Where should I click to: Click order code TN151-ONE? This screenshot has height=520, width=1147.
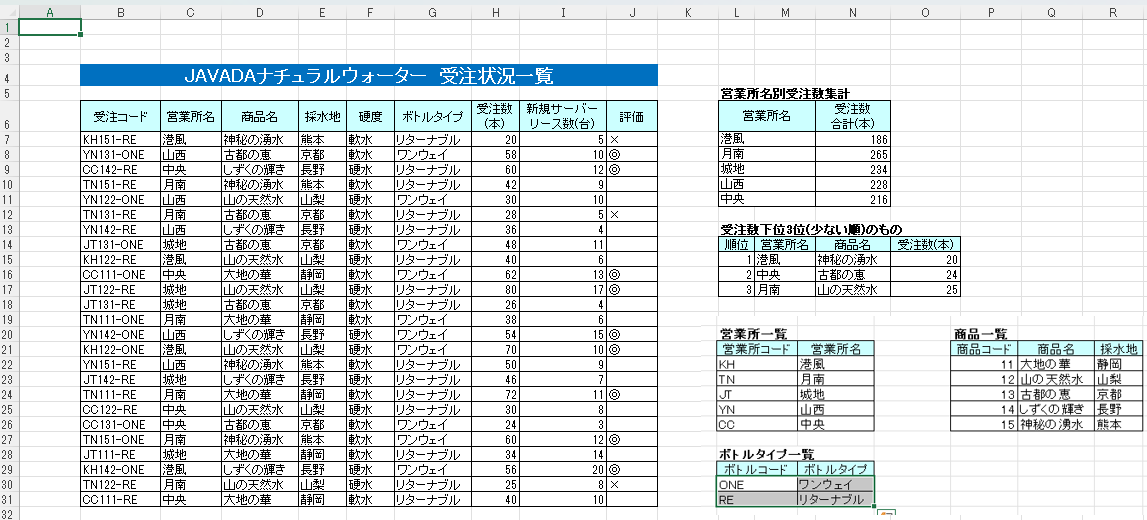click(x=121, y=440)
